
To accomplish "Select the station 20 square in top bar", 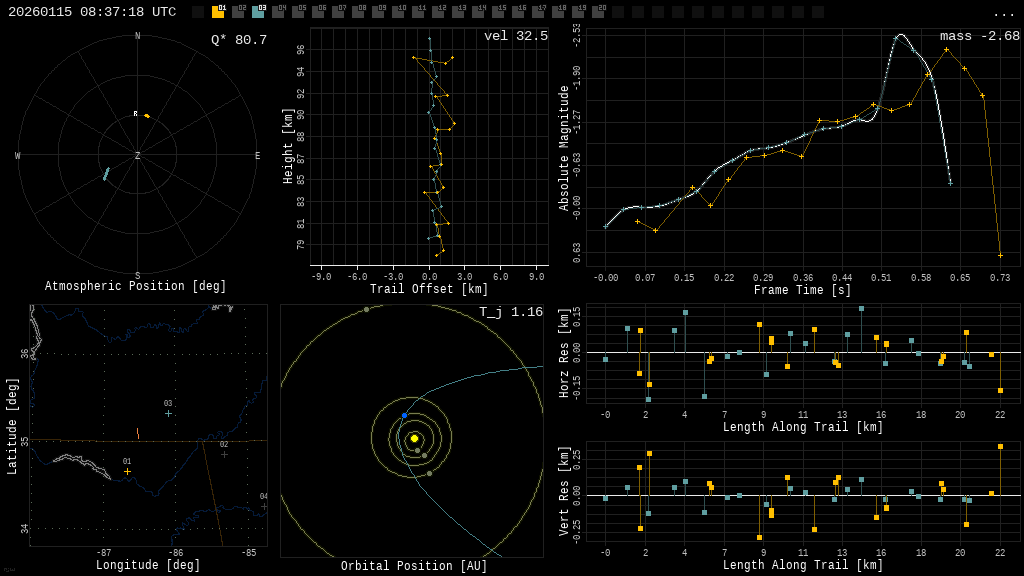I will [x=598, y=12].
